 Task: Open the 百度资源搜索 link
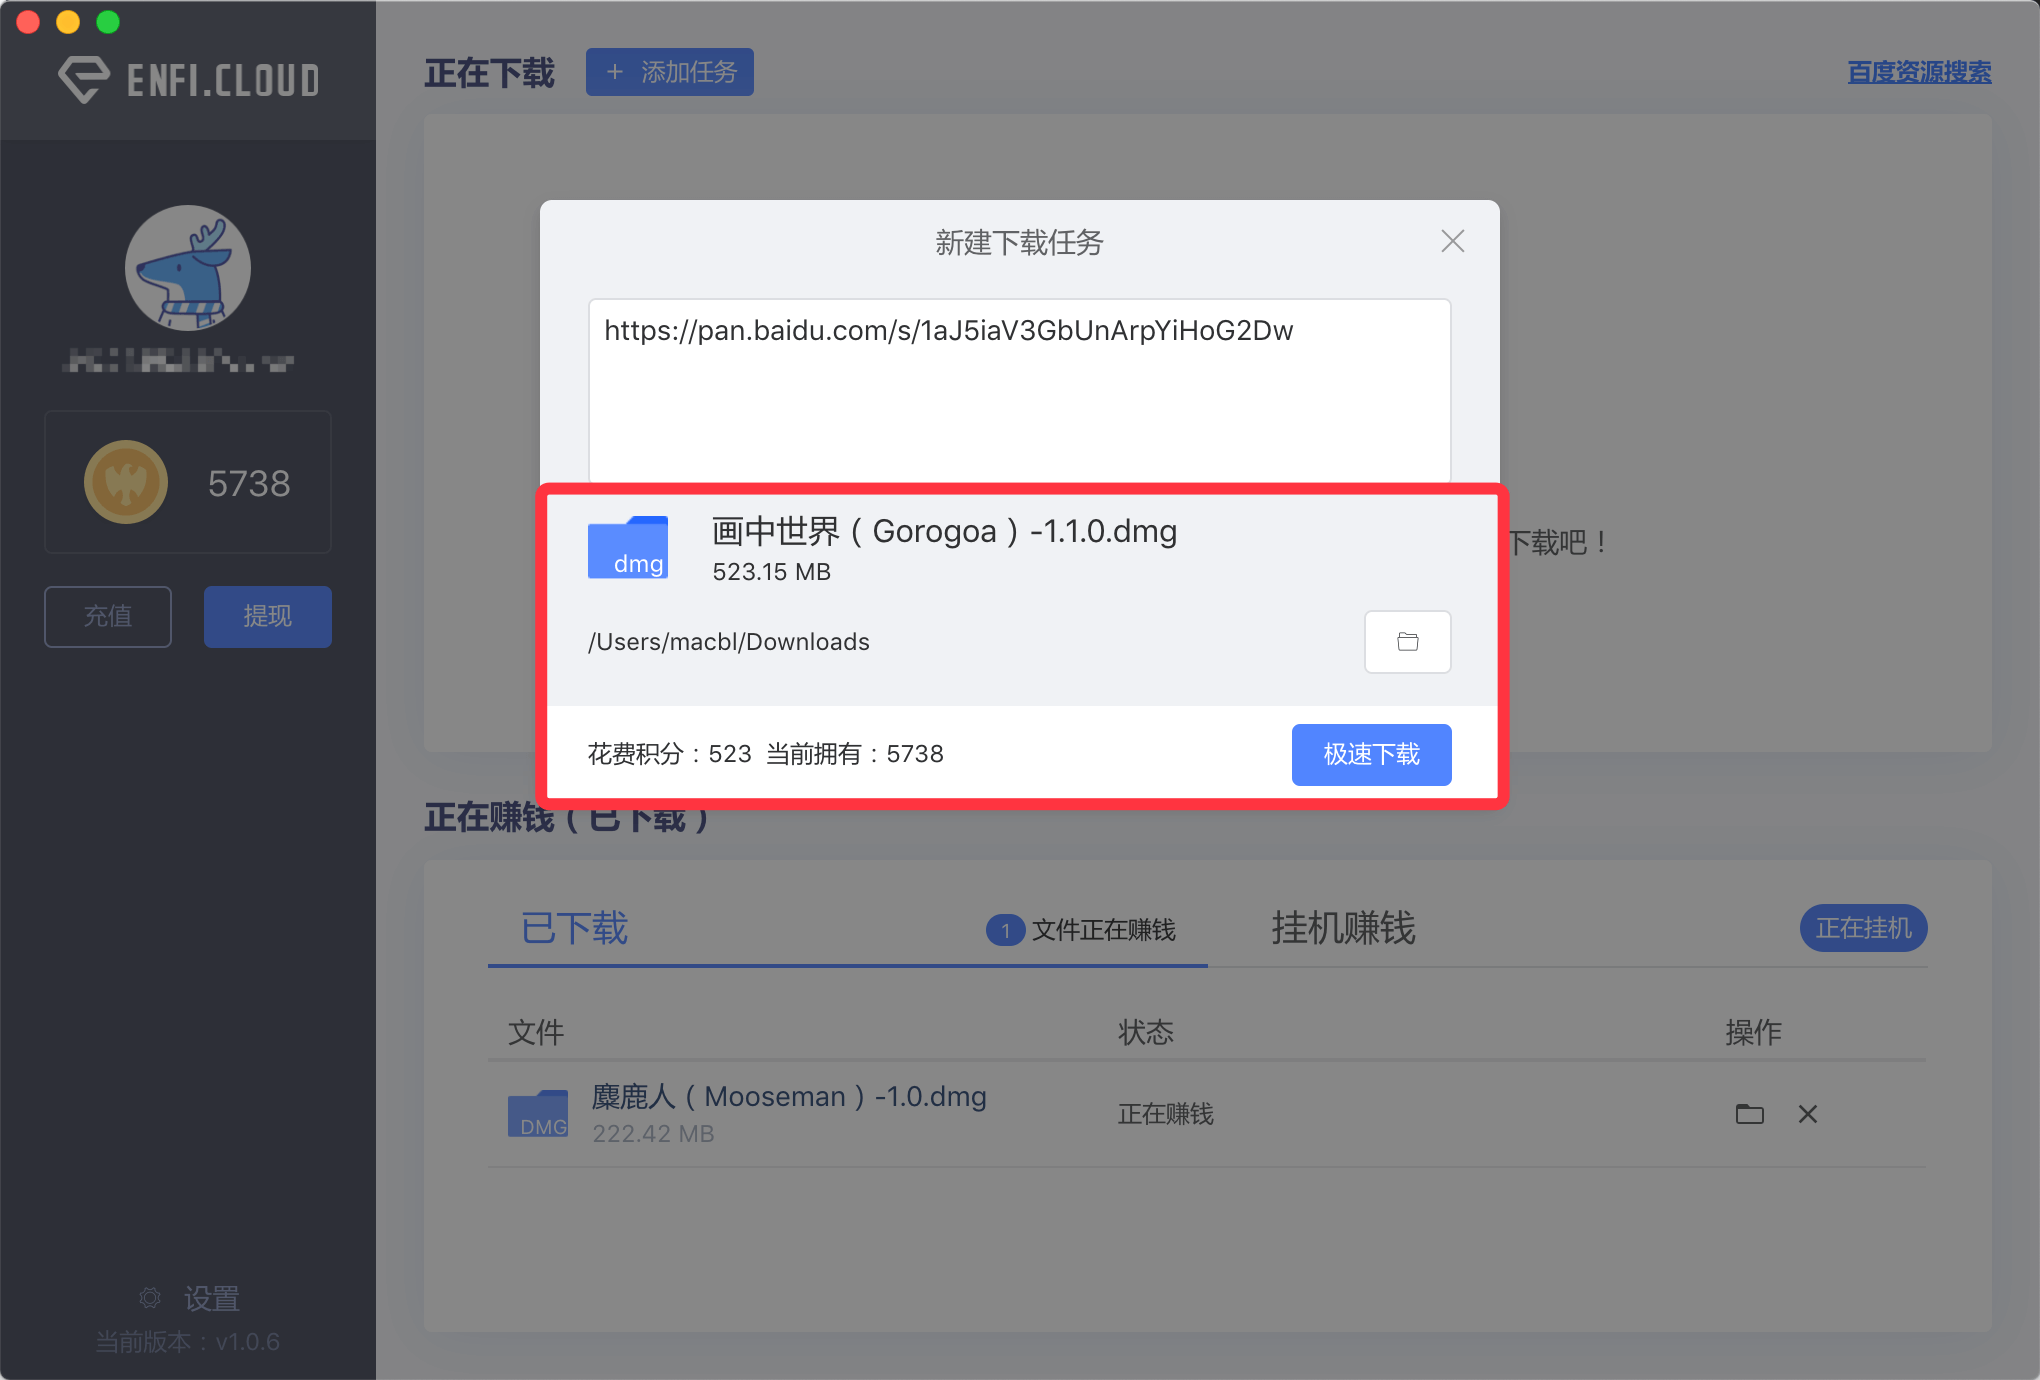(x=1919, y=72)
